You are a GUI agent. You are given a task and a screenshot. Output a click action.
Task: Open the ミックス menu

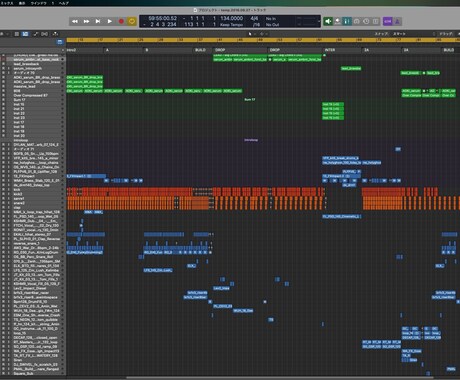[x=7, y=3]
